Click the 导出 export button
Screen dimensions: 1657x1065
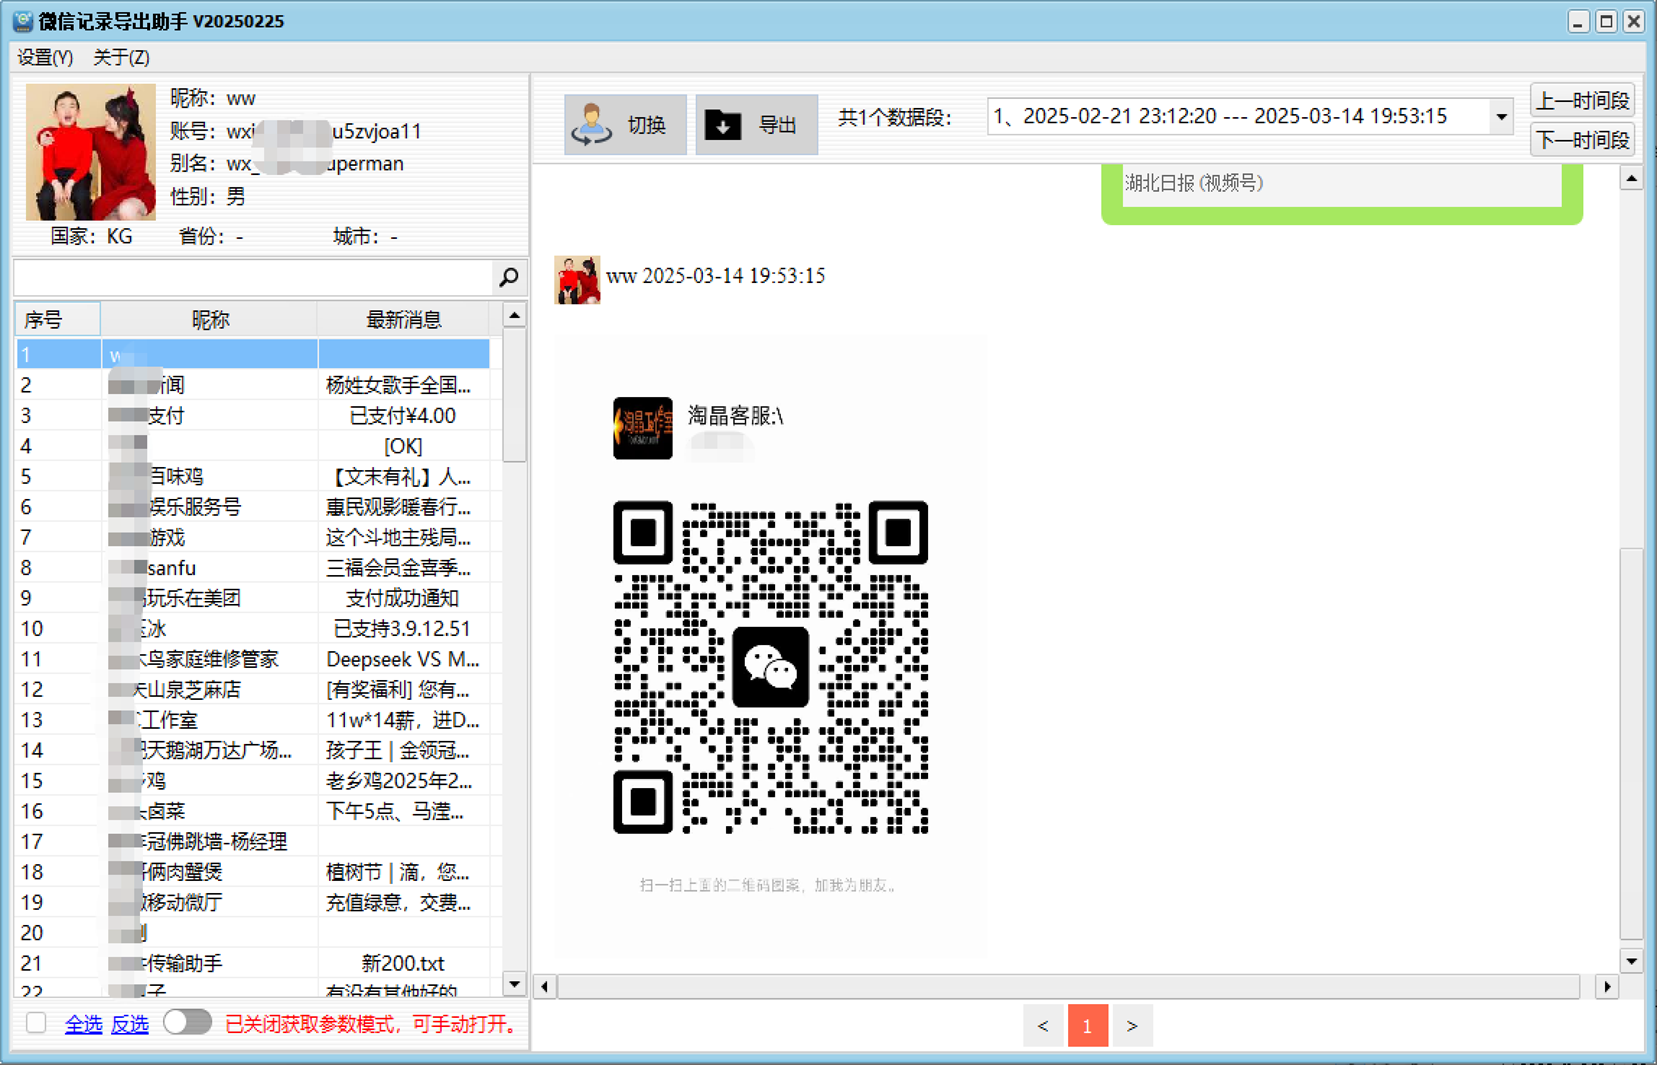[756, 124]
